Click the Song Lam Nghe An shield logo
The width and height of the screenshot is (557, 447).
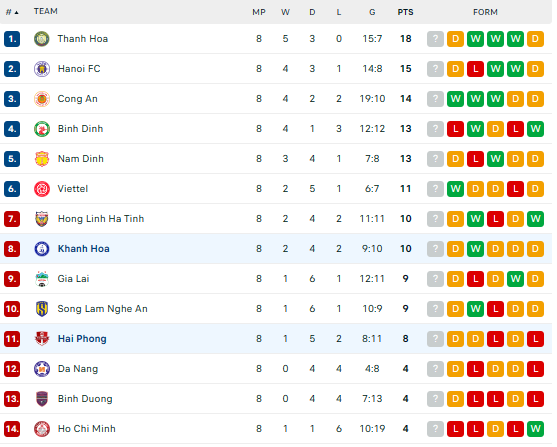[x=42, y=309]
